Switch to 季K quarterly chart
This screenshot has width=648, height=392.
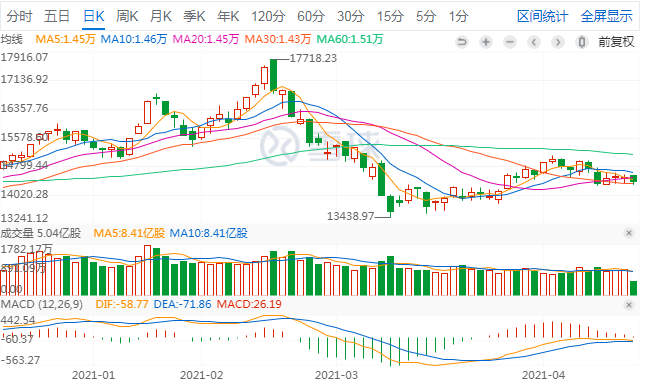[x=194, y=16]
